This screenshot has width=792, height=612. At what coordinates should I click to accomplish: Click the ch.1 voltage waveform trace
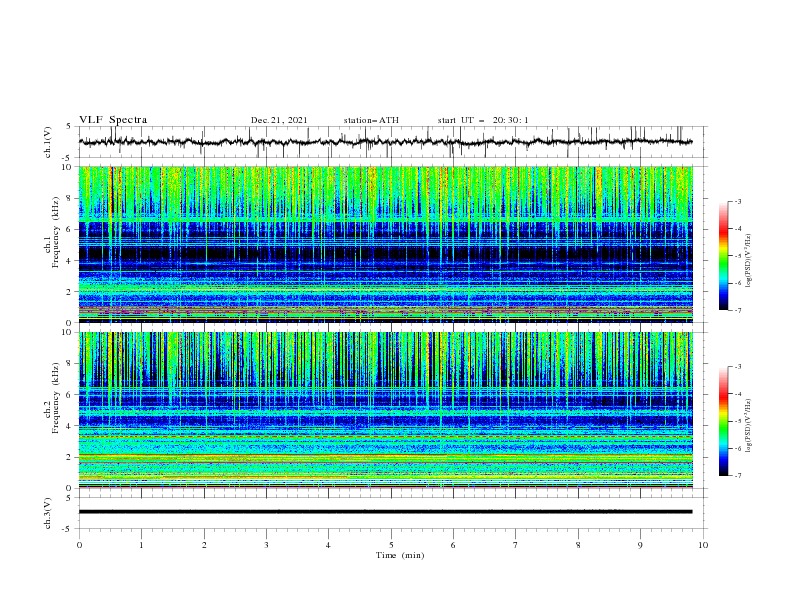(385, 142)
